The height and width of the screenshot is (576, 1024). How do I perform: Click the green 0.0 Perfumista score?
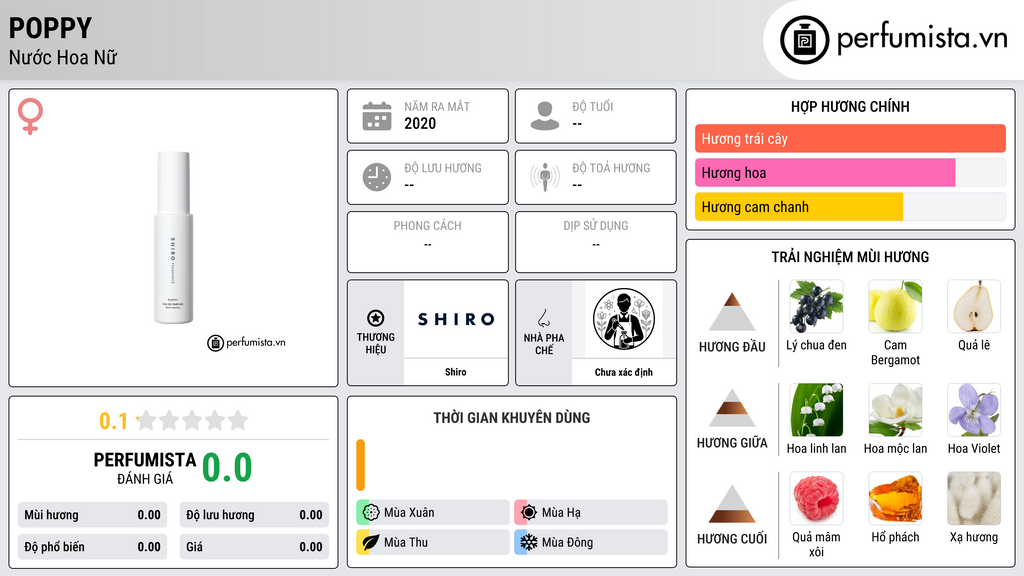tap(227, 467)
